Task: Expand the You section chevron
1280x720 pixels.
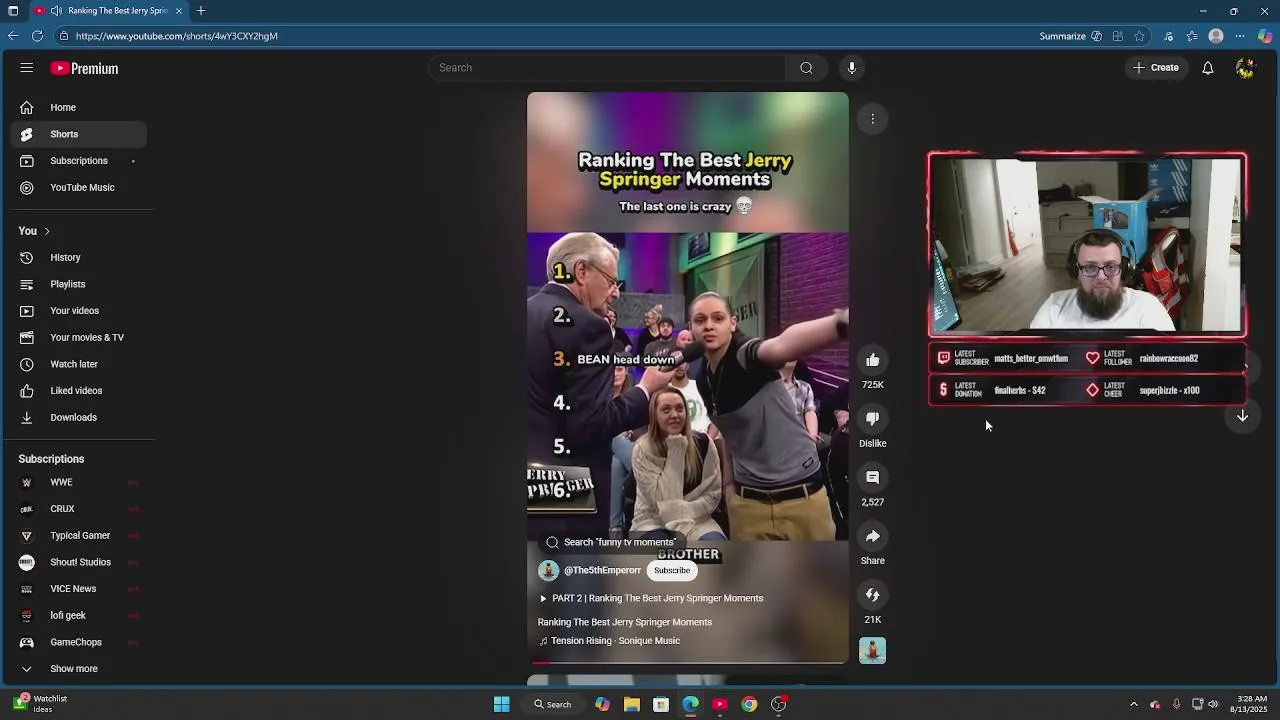Action: click(46, 231)
